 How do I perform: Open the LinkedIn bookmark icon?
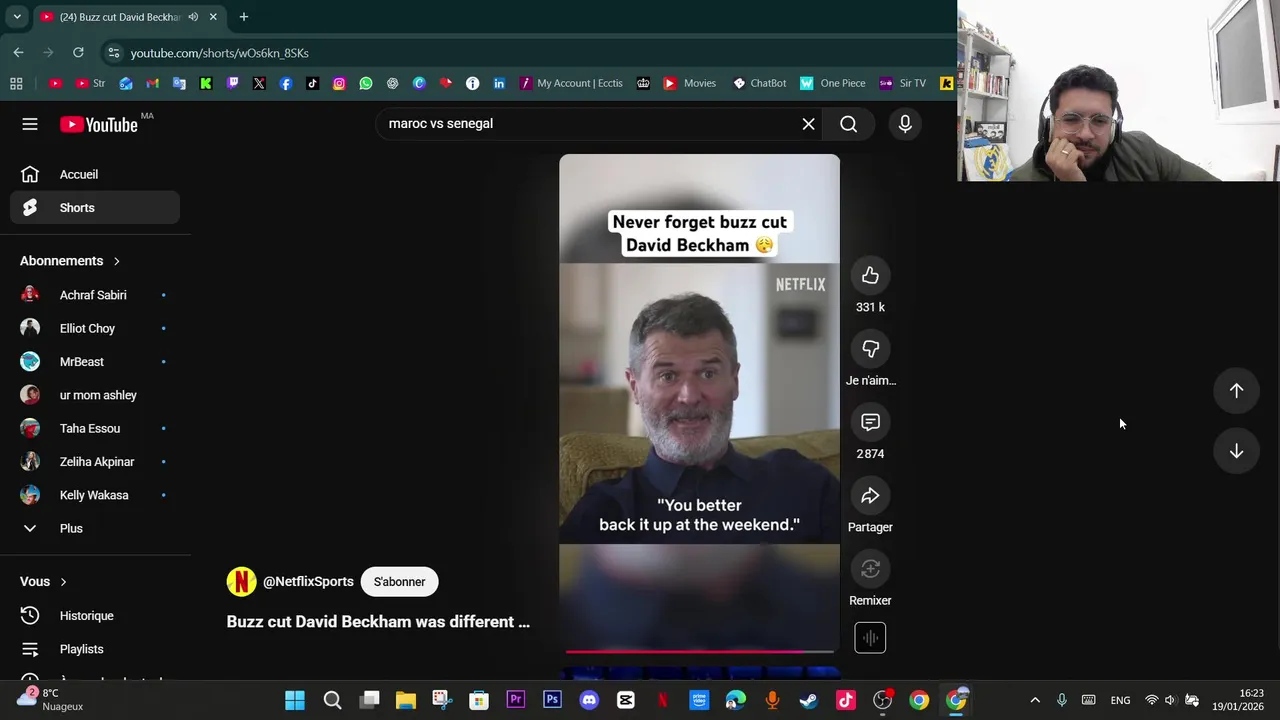tap(499, 83)
